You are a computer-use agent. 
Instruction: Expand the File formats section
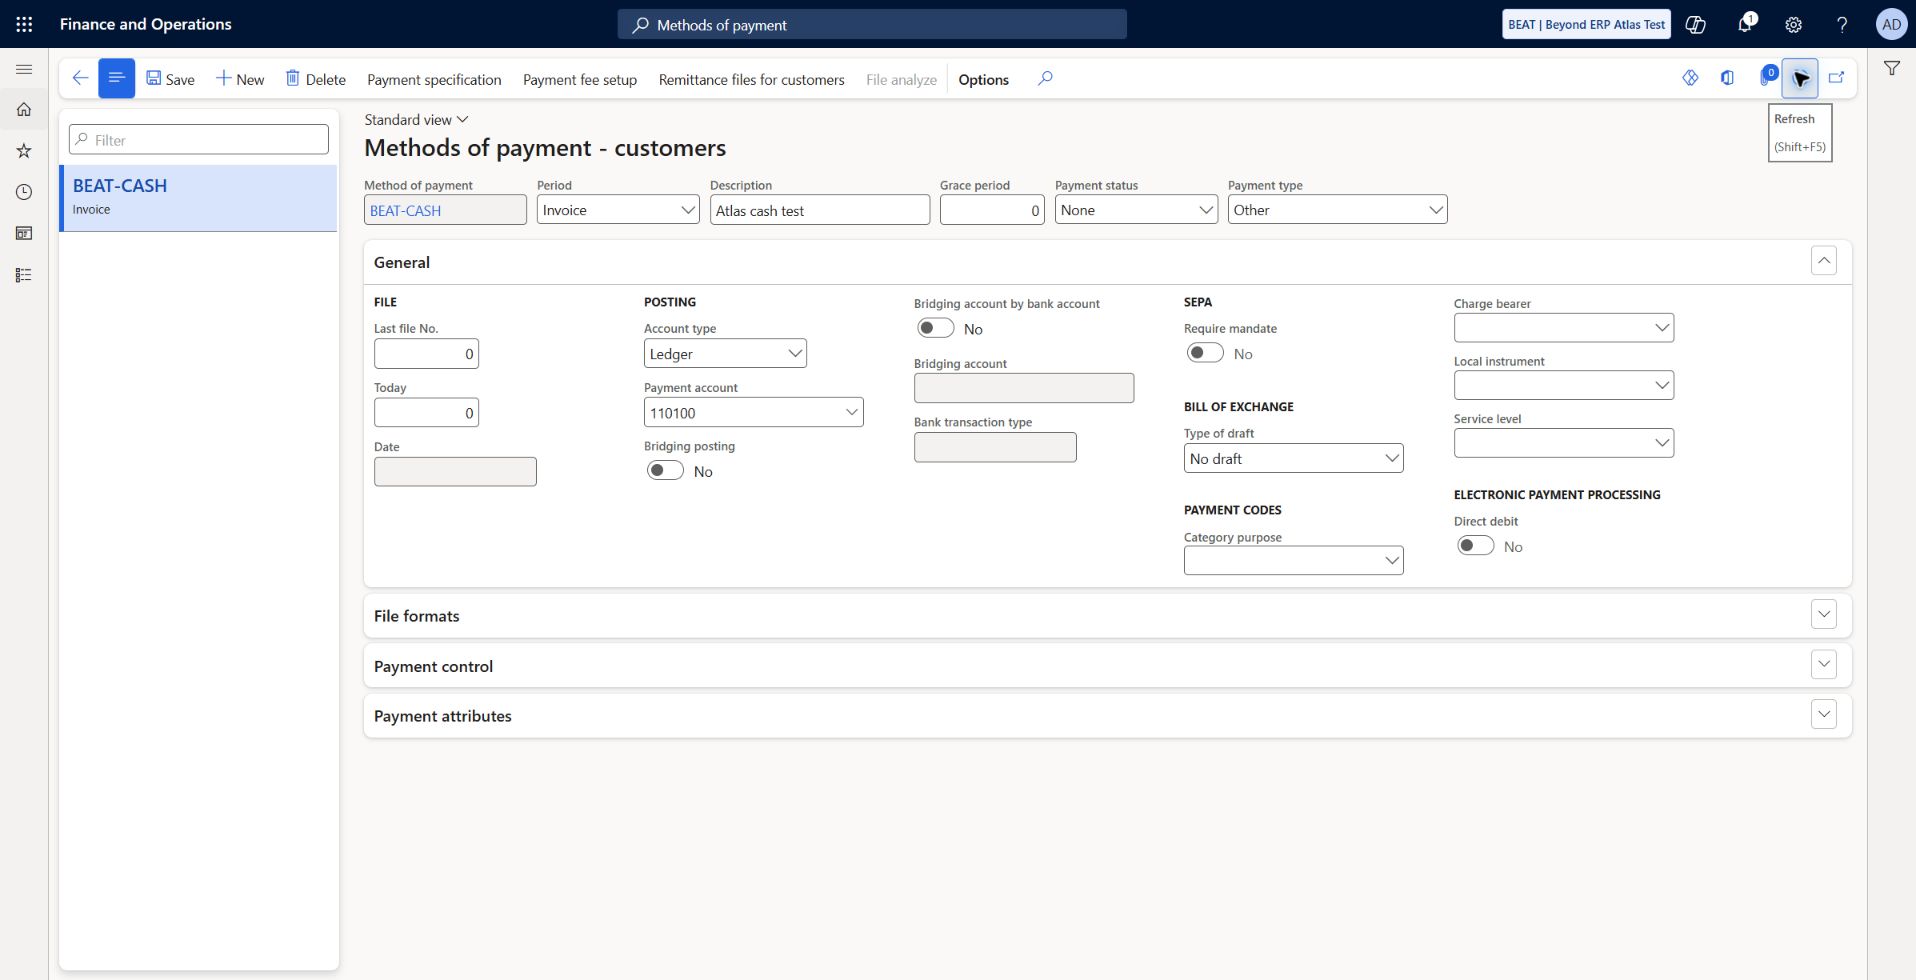(x=1823, y=615)
